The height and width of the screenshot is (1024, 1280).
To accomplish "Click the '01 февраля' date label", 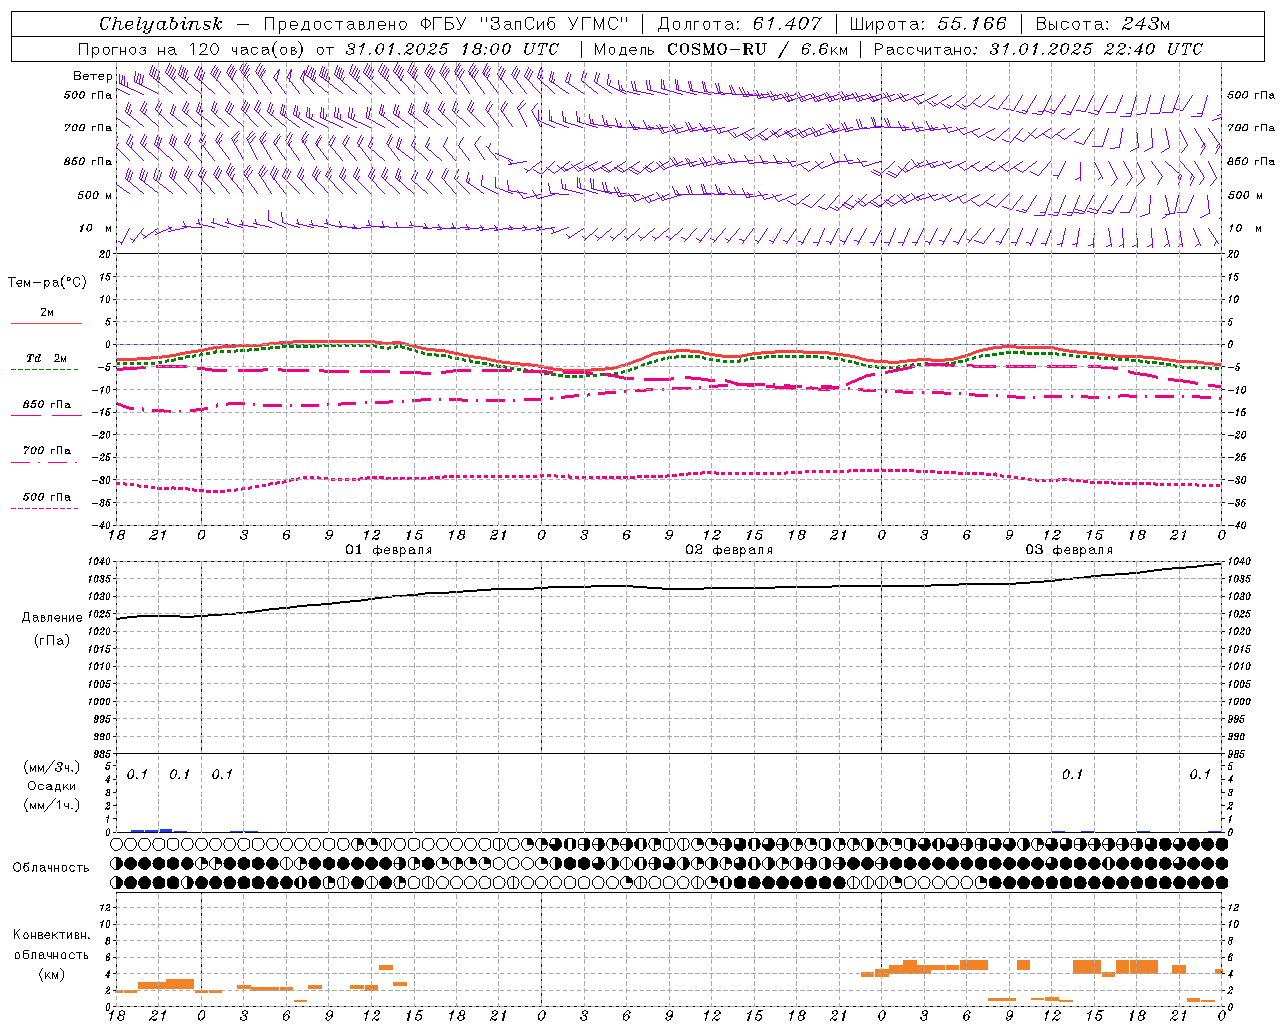I will click(x=389, y=550).
